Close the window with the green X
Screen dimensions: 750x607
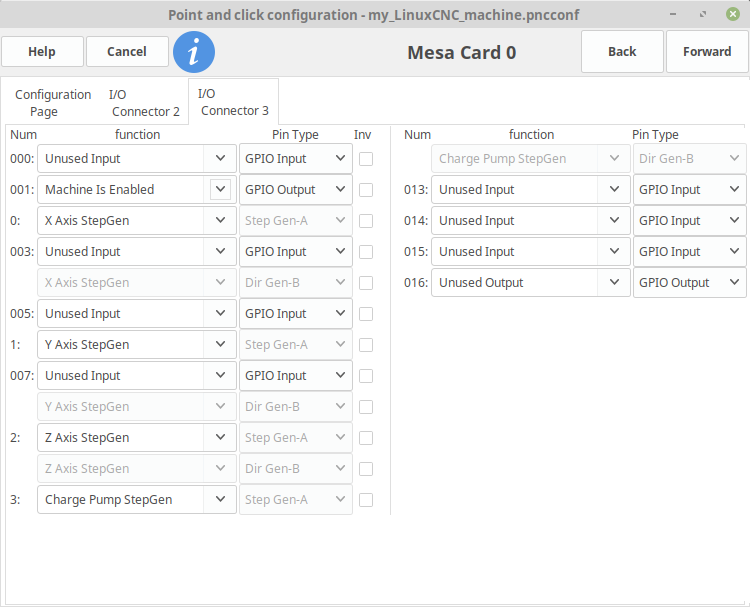pyautogui.click(x=732, y=14)
